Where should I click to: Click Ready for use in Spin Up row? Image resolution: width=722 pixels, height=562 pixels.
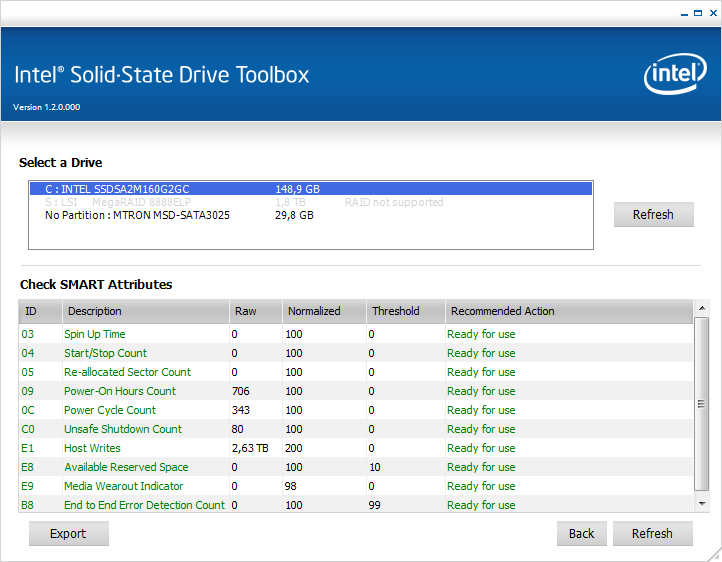481,334
